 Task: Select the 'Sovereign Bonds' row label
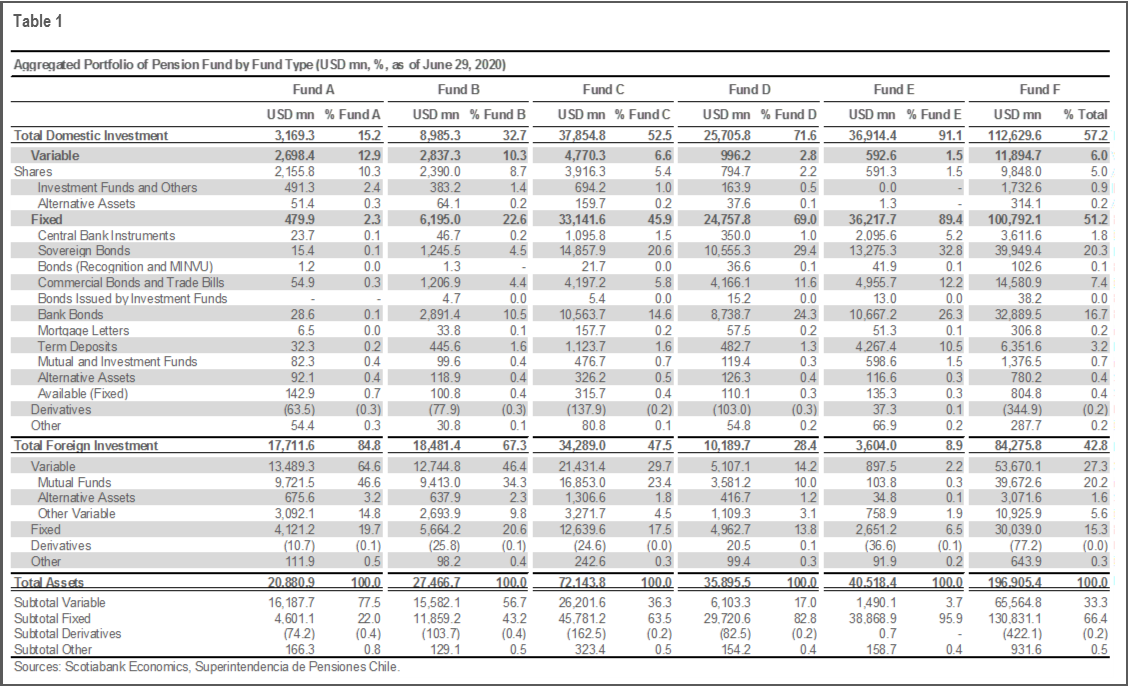[83, 251]
